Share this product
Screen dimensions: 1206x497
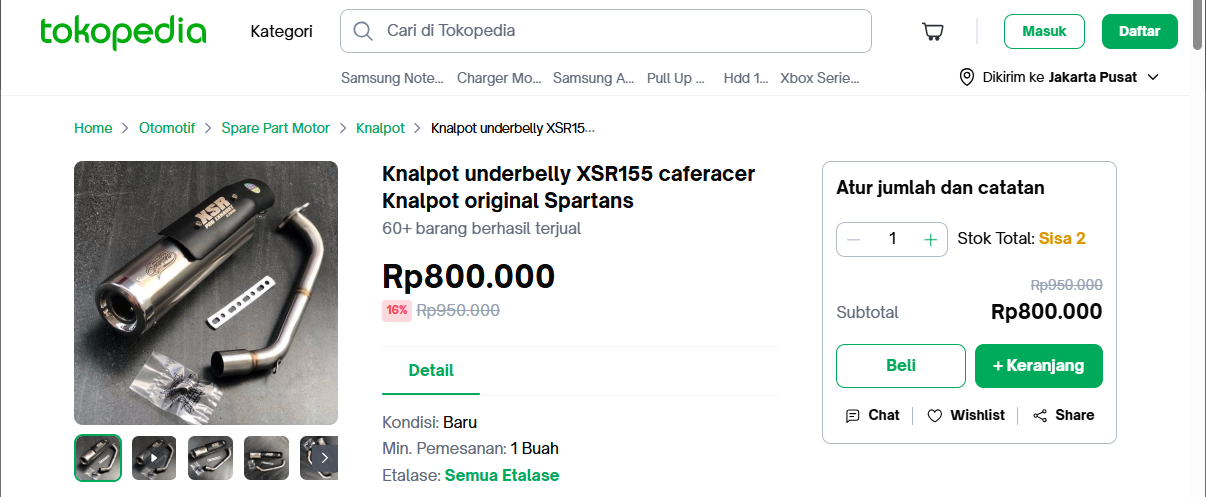coord(1063,415)
